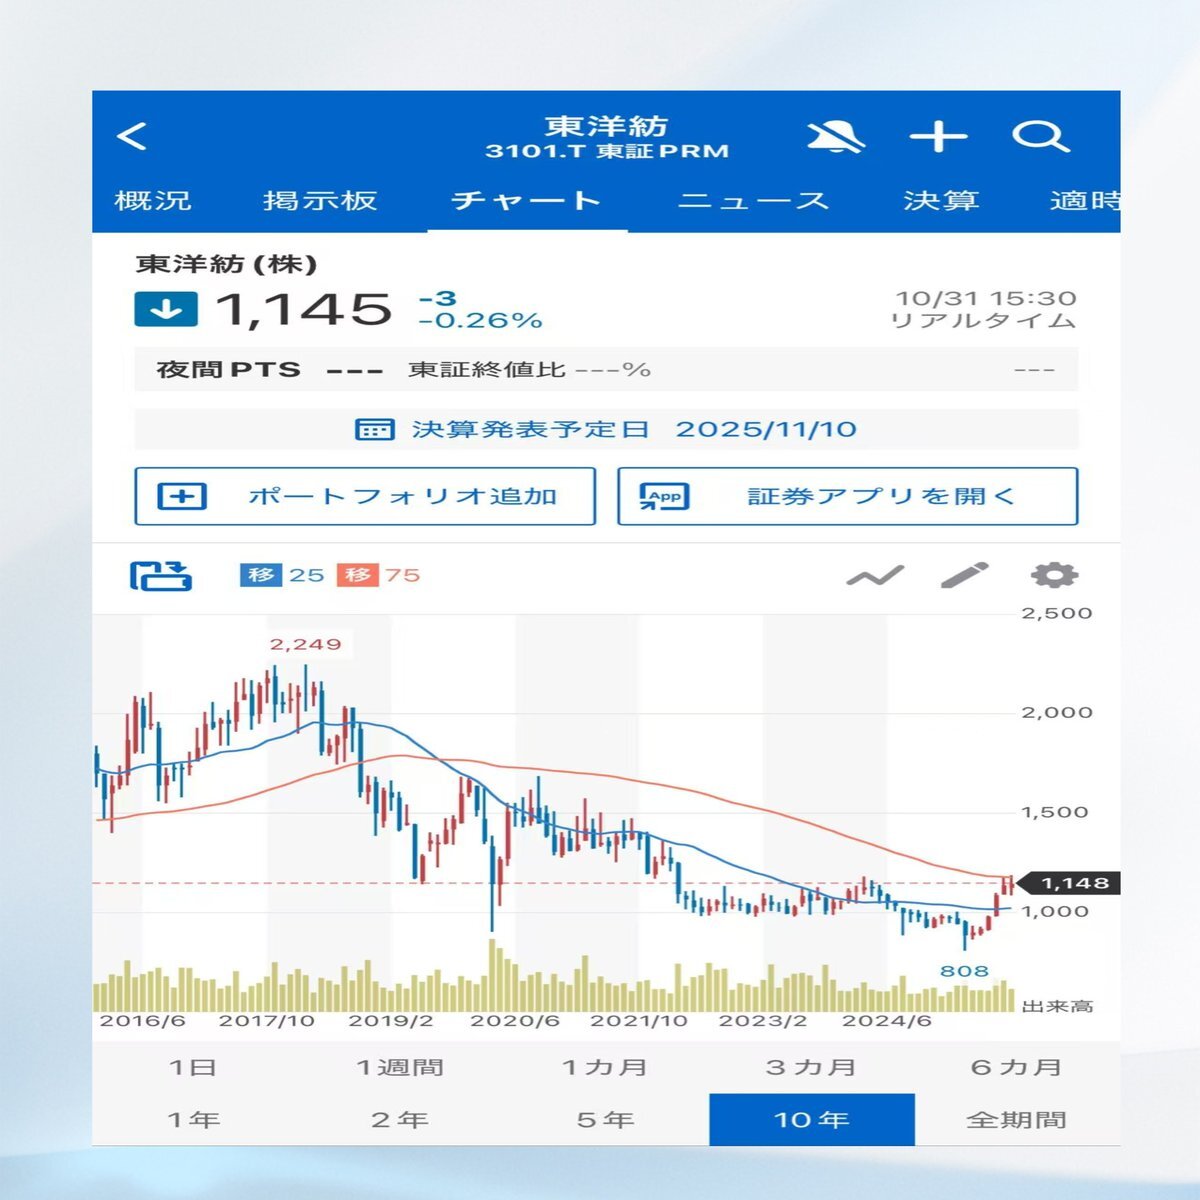Screen dimensions: 1200x1200
Task: Click the 東証終値比 label
Action: point(487,369)
